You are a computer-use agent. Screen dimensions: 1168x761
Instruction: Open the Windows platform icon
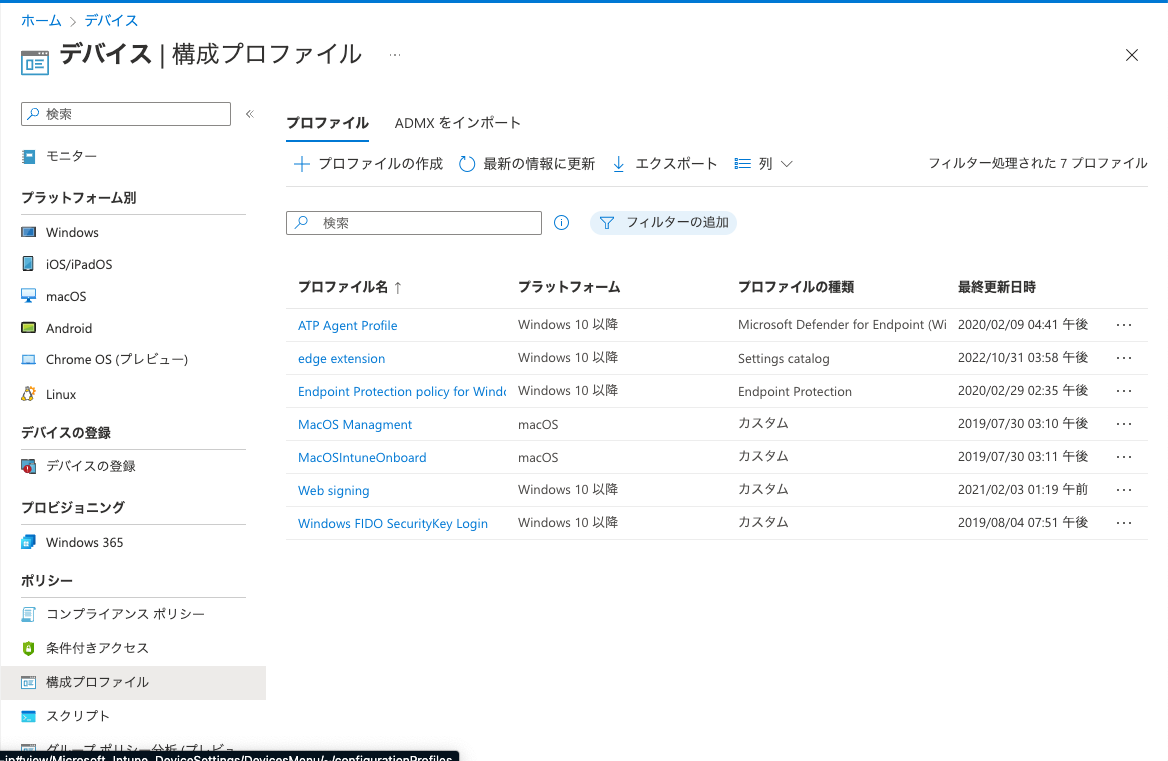point(28,232)
